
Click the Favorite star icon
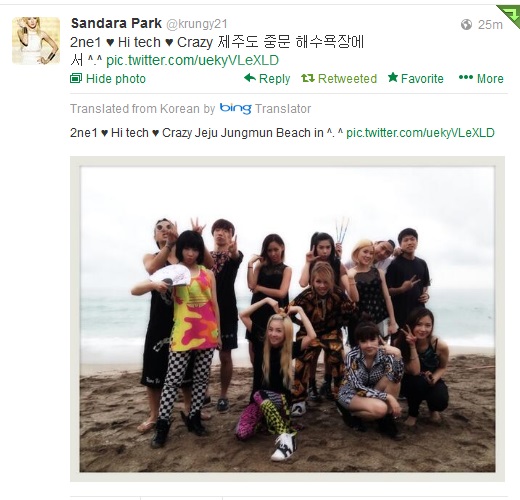point(393,78)
